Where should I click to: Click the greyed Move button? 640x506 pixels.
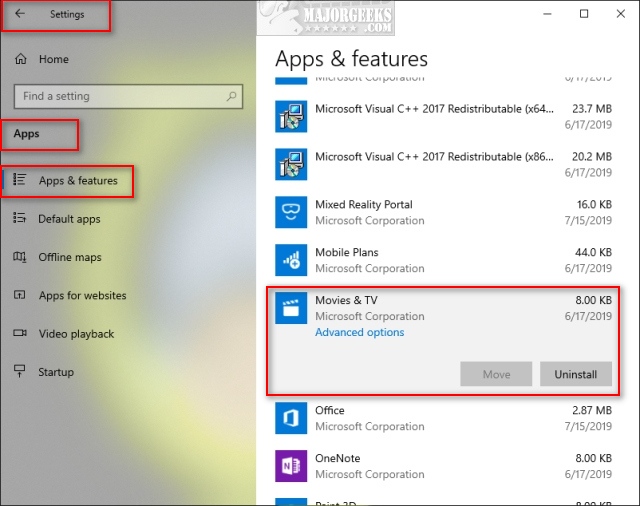coord(496,374)
